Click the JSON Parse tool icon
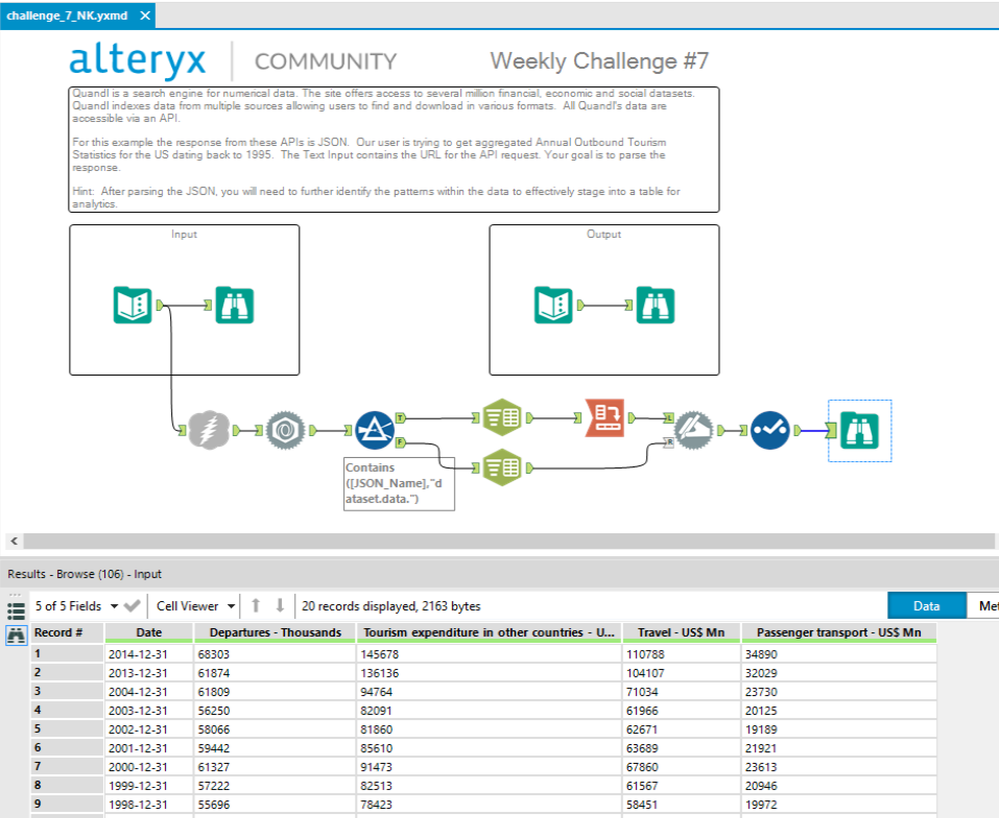 point(285,431)
